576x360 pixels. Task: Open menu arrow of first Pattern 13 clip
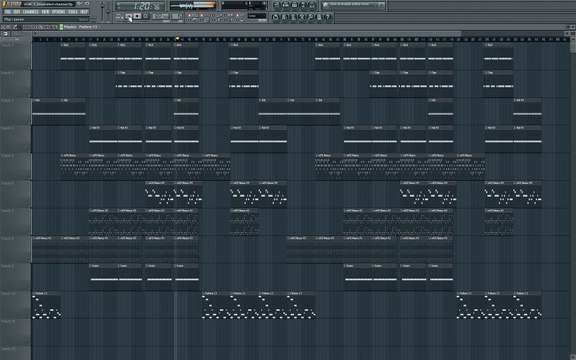click(34, 293)
